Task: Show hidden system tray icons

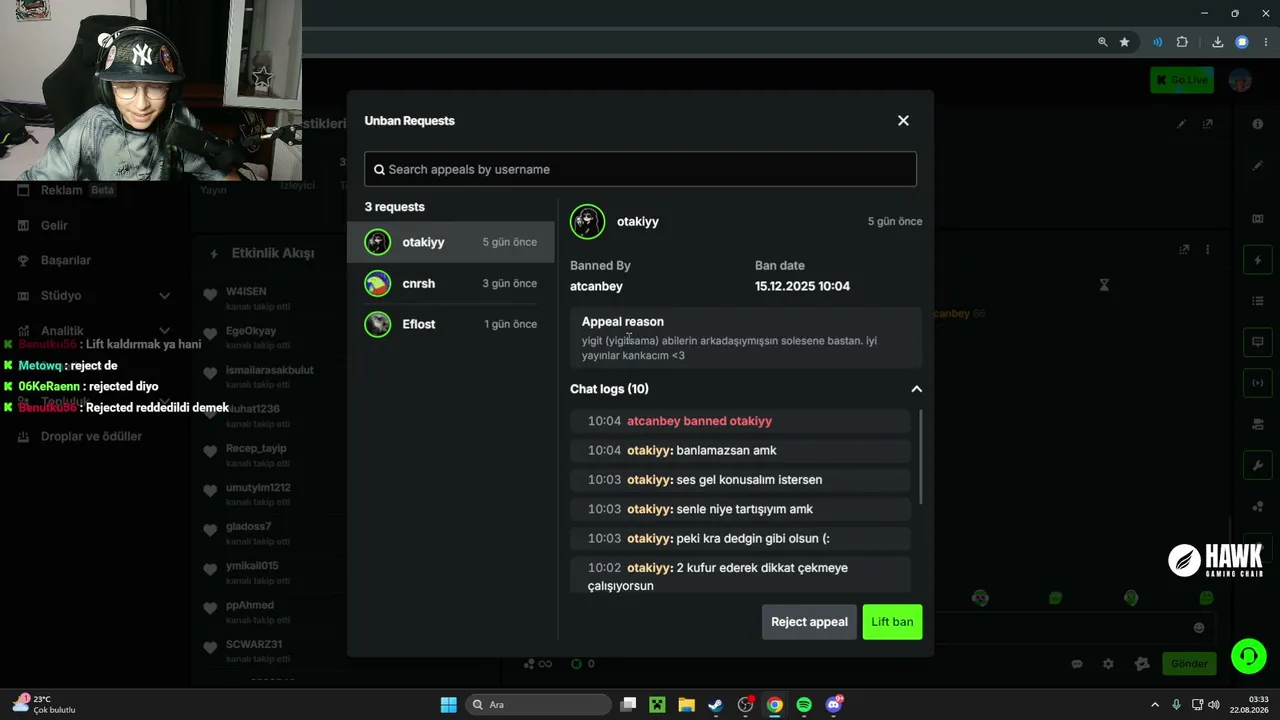Action: pyautogui.click(x=1155, y=705)
